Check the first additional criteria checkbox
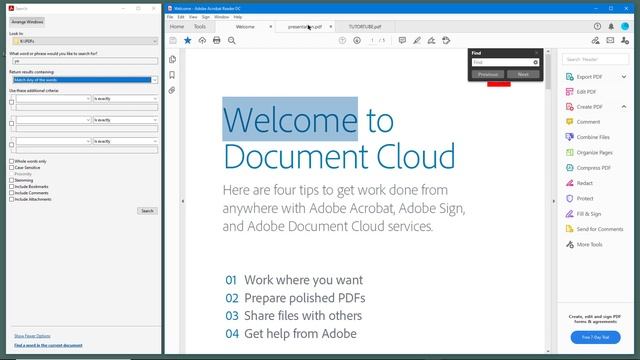Image resolution: width=640 pixels, height=360 pixels. [x=11, y=102]
